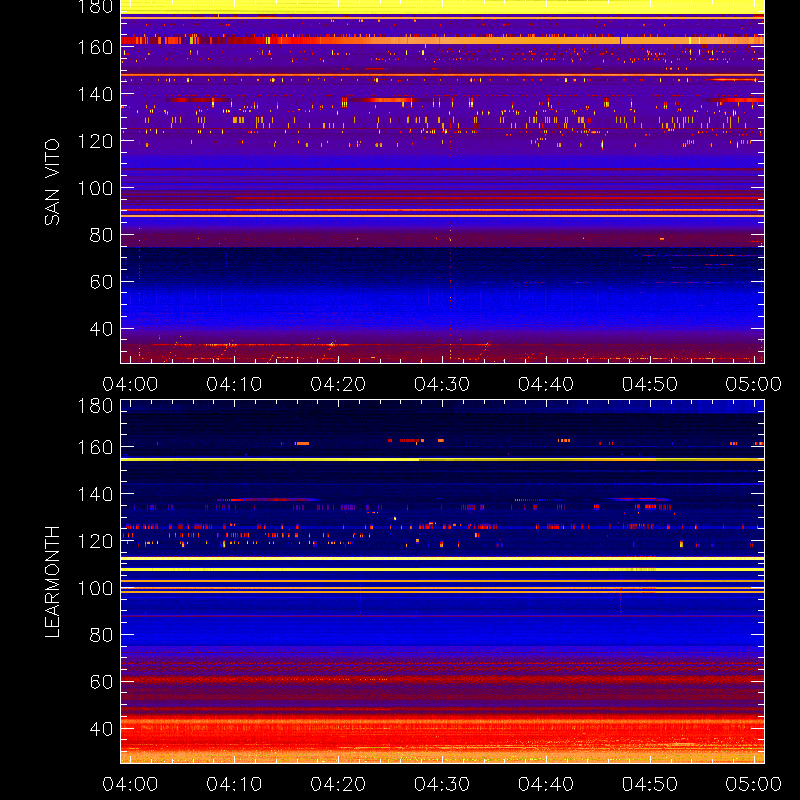Click the SAN VITO axis label
Screen dimensions: 800x800
[52, 182]
